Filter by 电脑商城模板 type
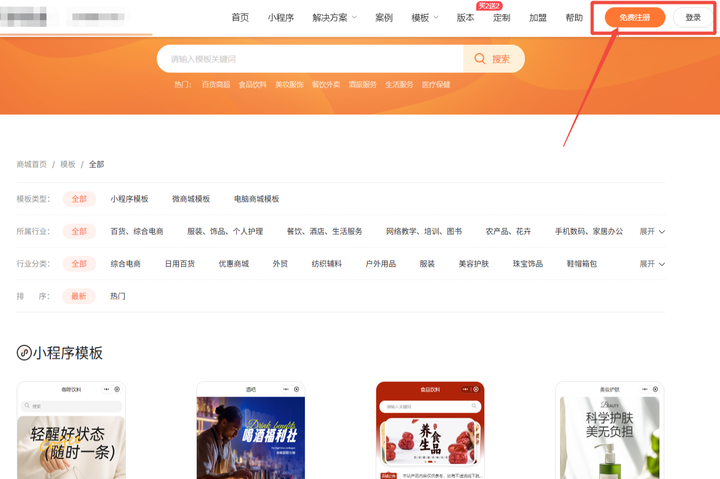 click(x=256, y=199)
